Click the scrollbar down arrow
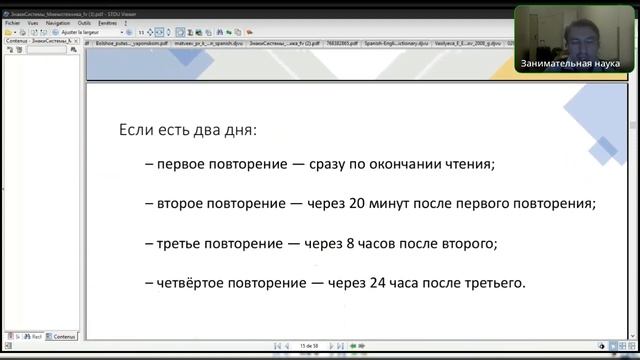This screenshot has width=640, height=360. [x=633, y=336]
